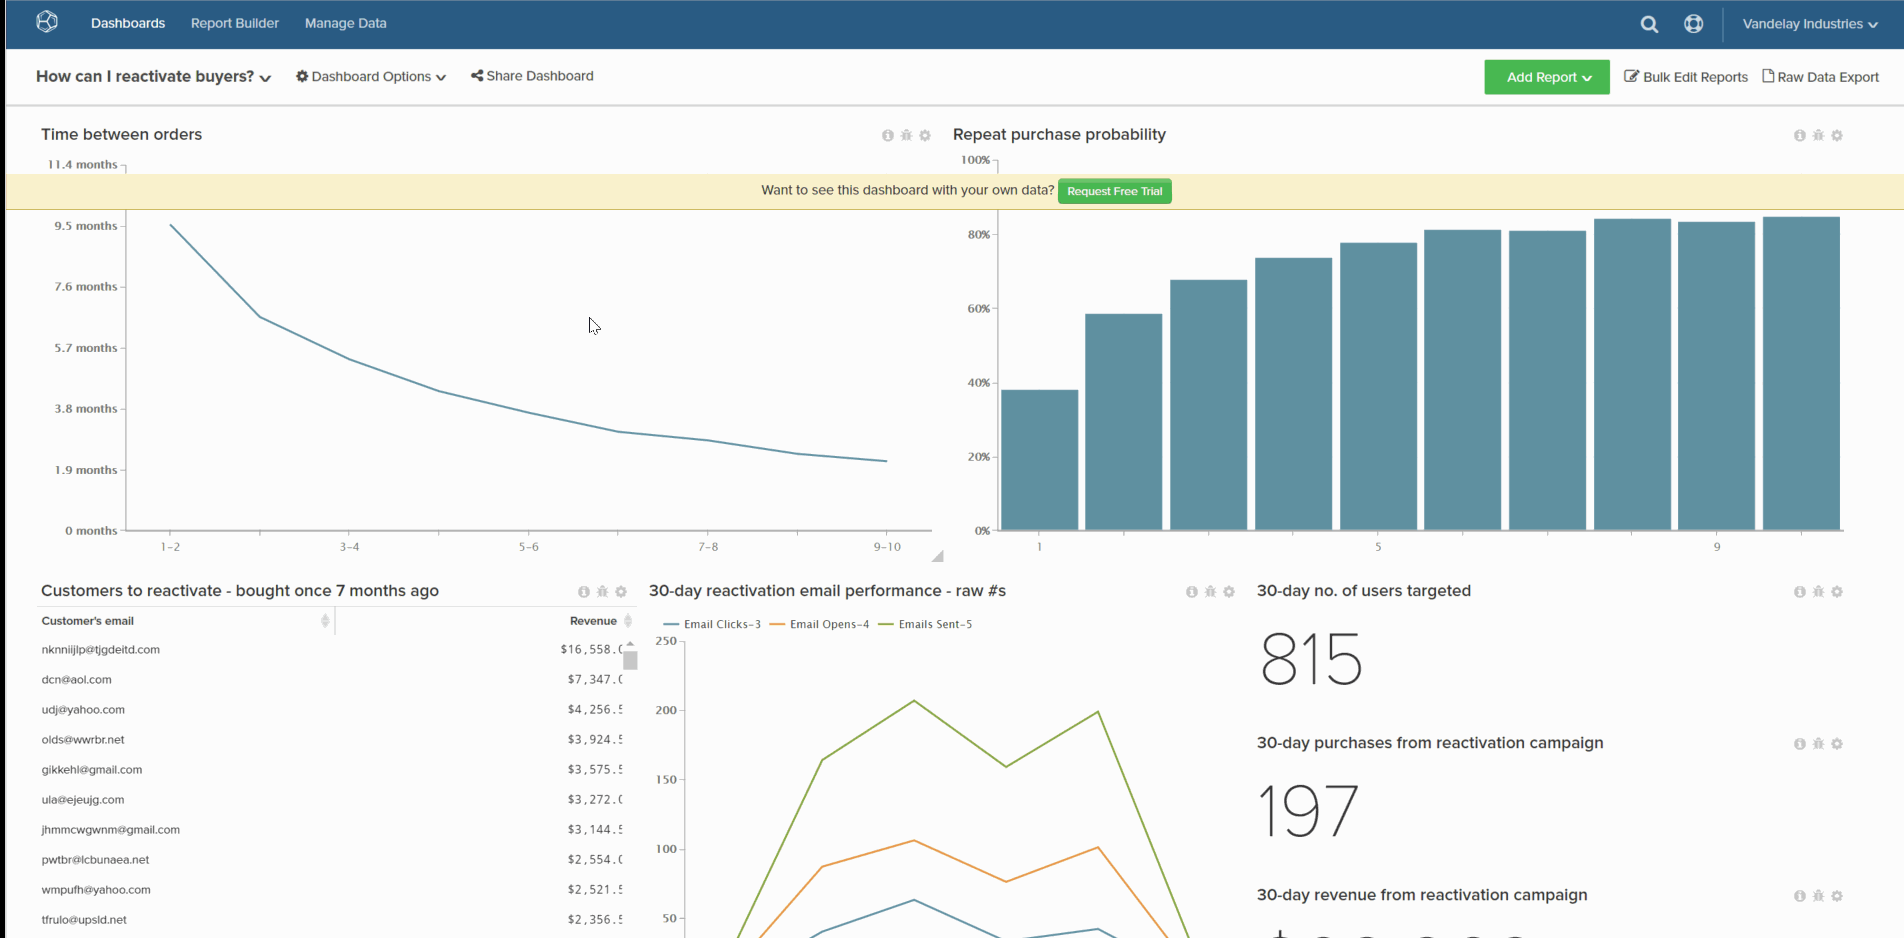Open the search magnifier in the top bar

click(x=1649, y=23)
